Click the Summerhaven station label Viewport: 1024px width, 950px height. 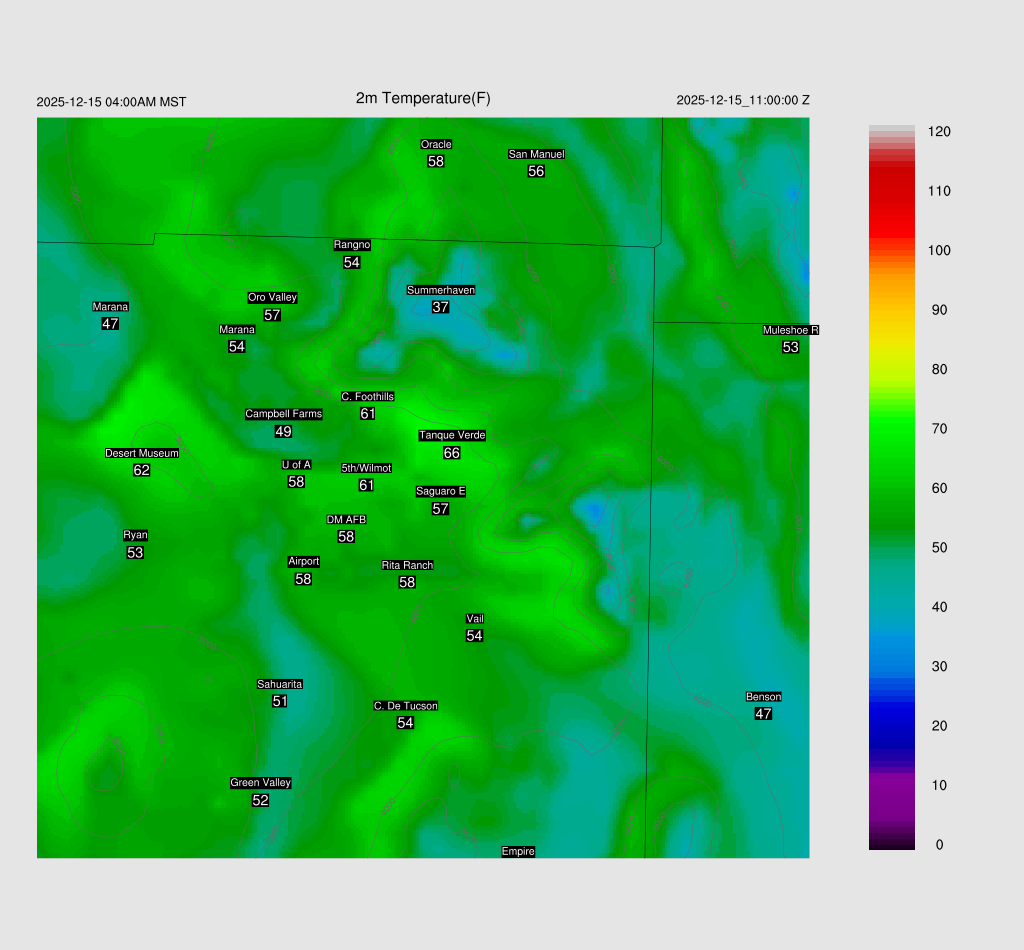(x=440, y=290)
